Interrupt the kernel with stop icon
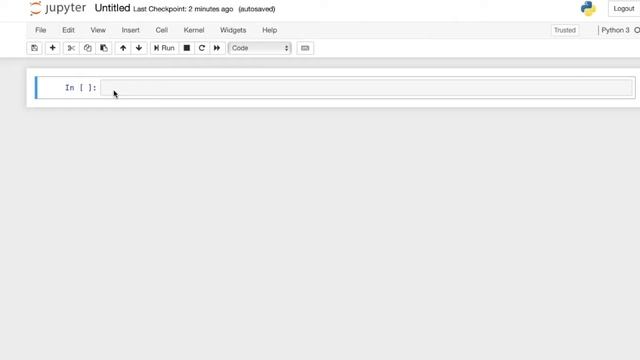The width and height of the screenshot is (640, 360). click(187, 48)
